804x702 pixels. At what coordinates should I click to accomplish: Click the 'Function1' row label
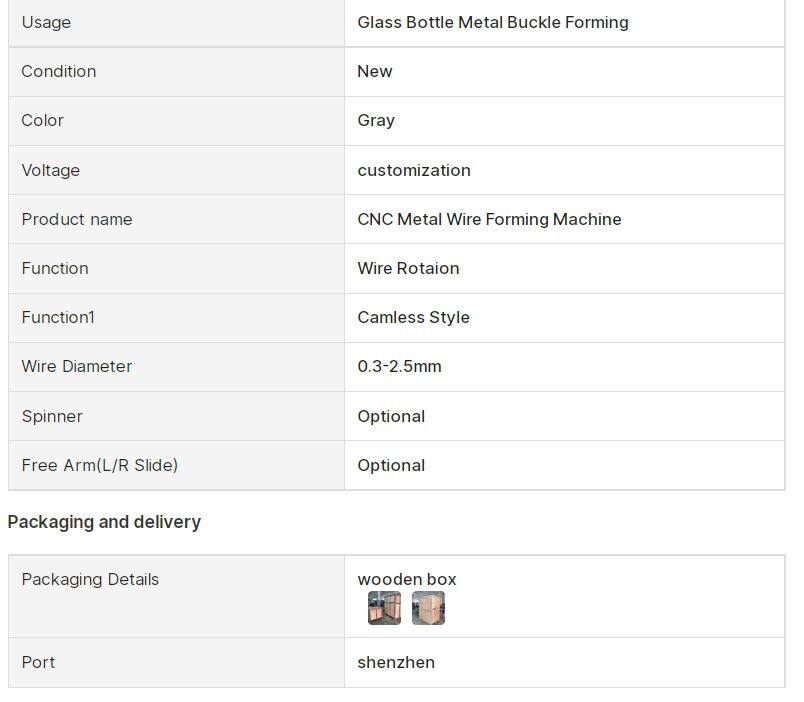[58, 317]
